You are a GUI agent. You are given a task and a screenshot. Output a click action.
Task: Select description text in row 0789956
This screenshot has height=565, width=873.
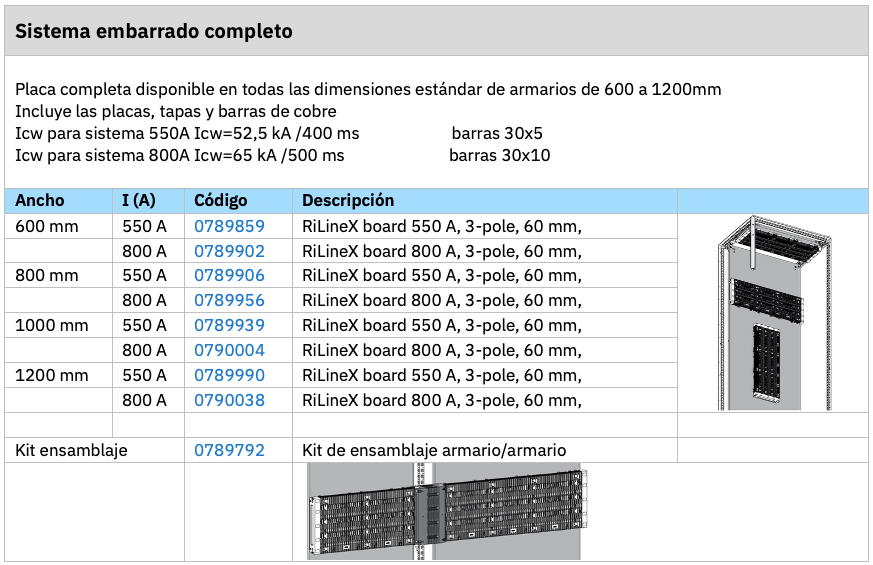[x=442, y=301]
